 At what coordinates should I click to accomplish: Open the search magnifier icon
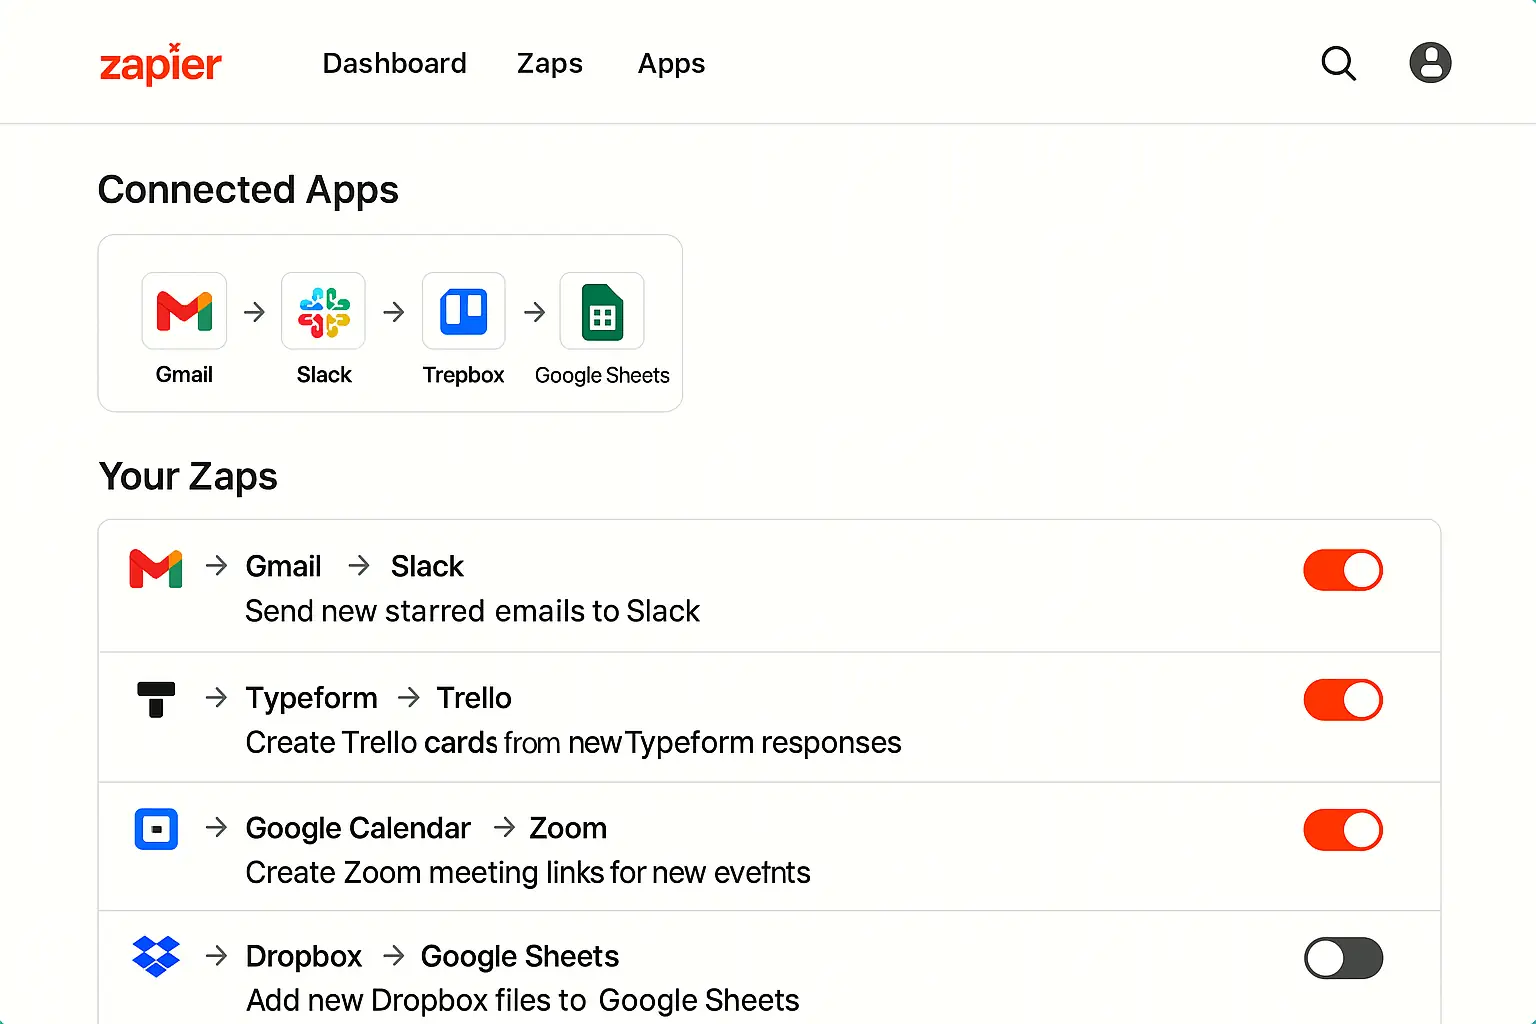[1338, 63]
